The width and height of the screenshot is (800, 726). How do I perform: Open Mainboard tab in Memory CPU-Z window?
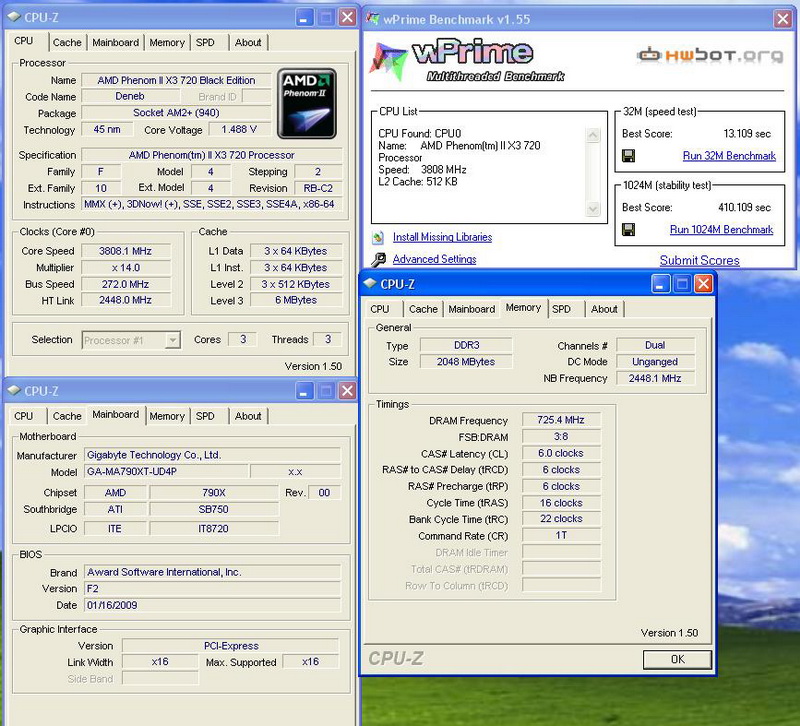(x=472, y=309)
